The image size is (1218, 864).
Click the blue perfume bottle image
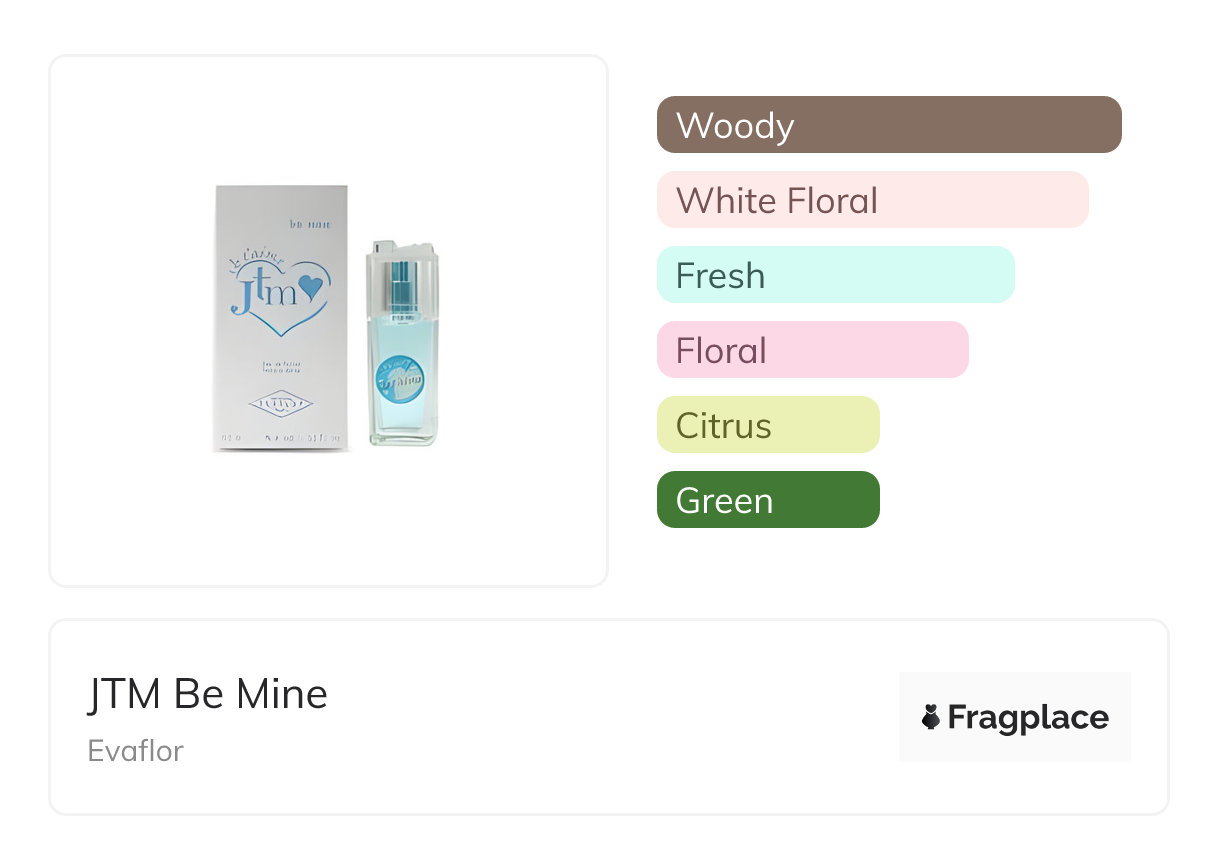(402, 345)
